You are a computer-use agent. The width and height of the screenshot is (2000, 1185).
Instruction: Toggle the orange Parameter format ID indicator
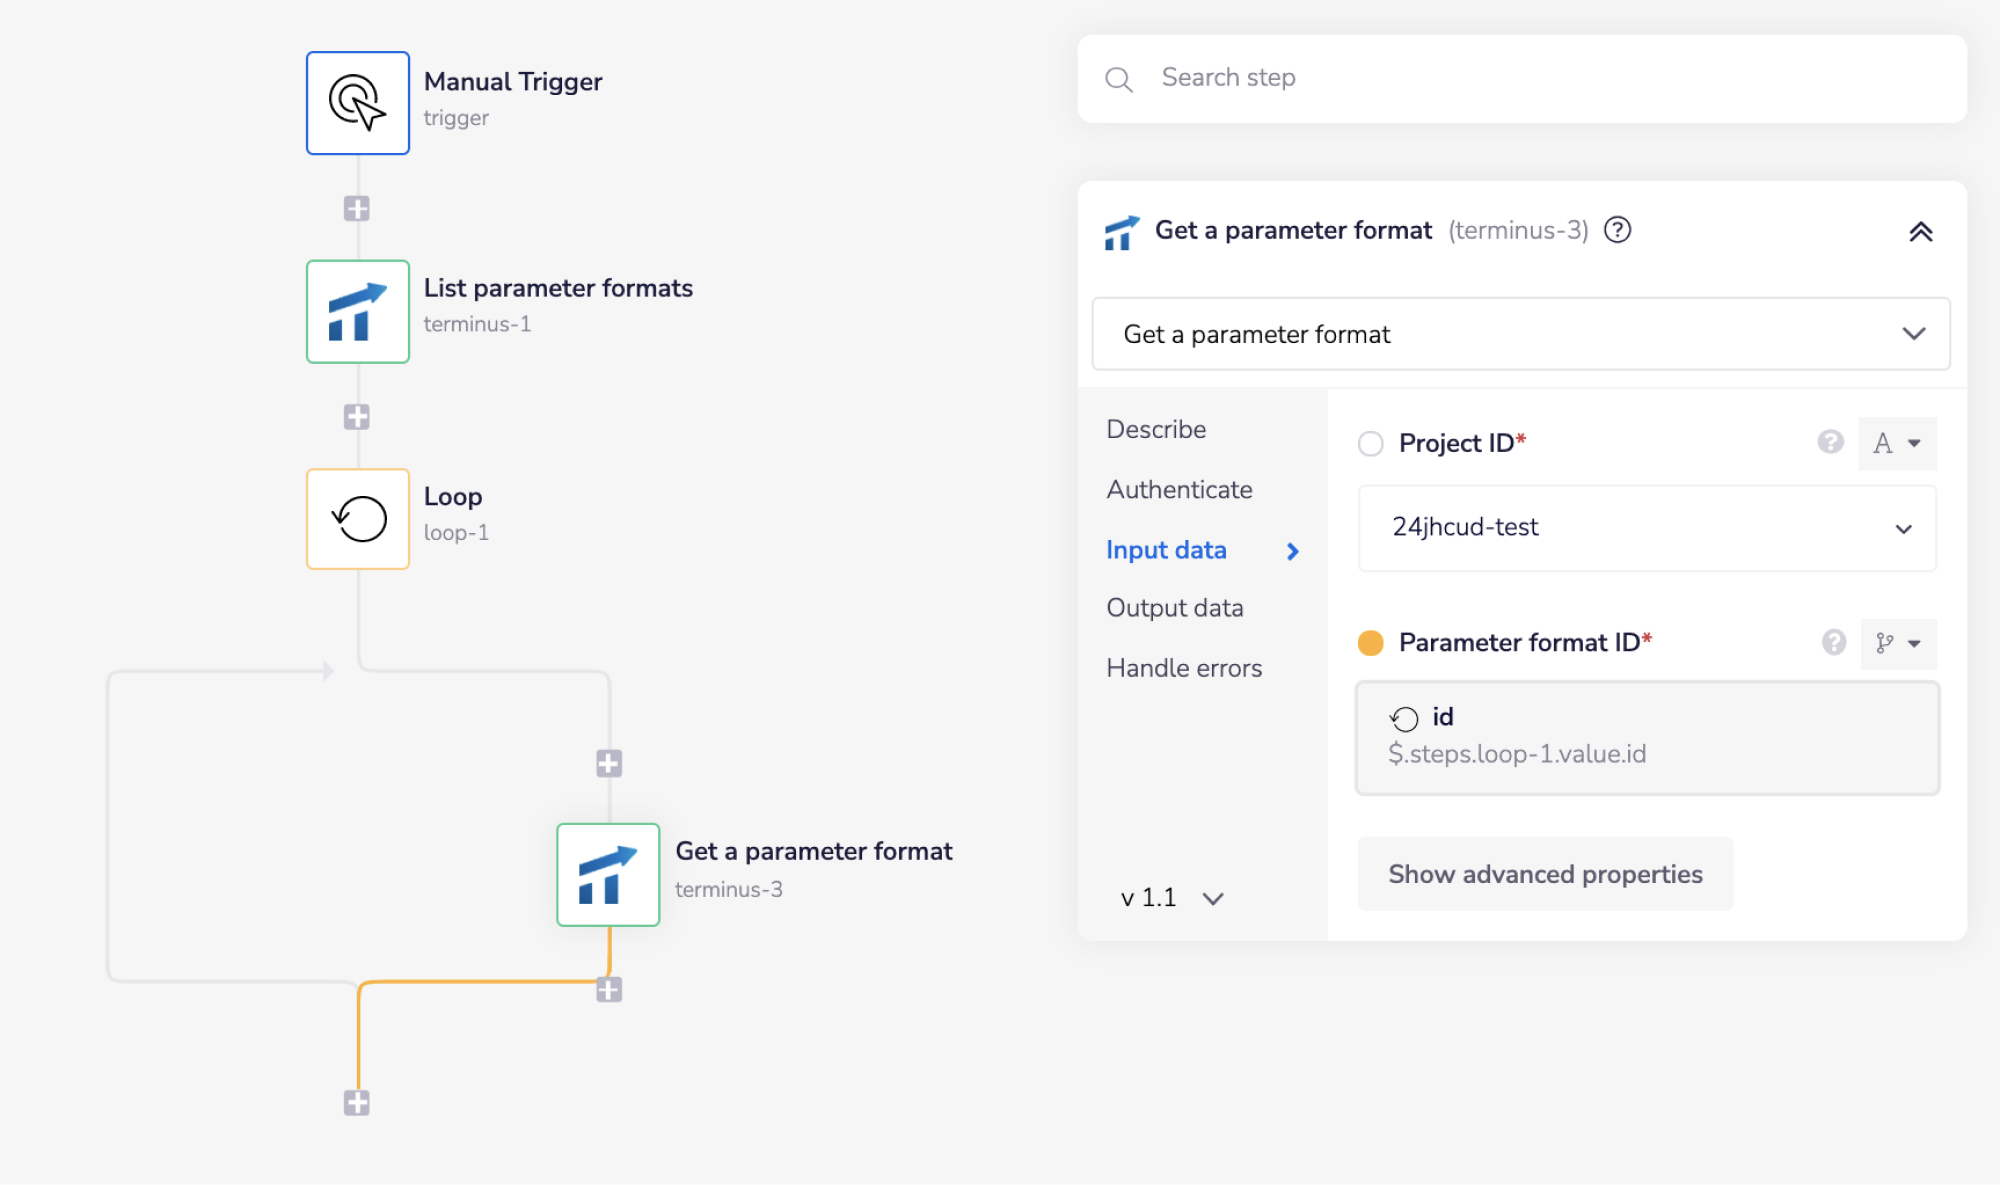1371,643
